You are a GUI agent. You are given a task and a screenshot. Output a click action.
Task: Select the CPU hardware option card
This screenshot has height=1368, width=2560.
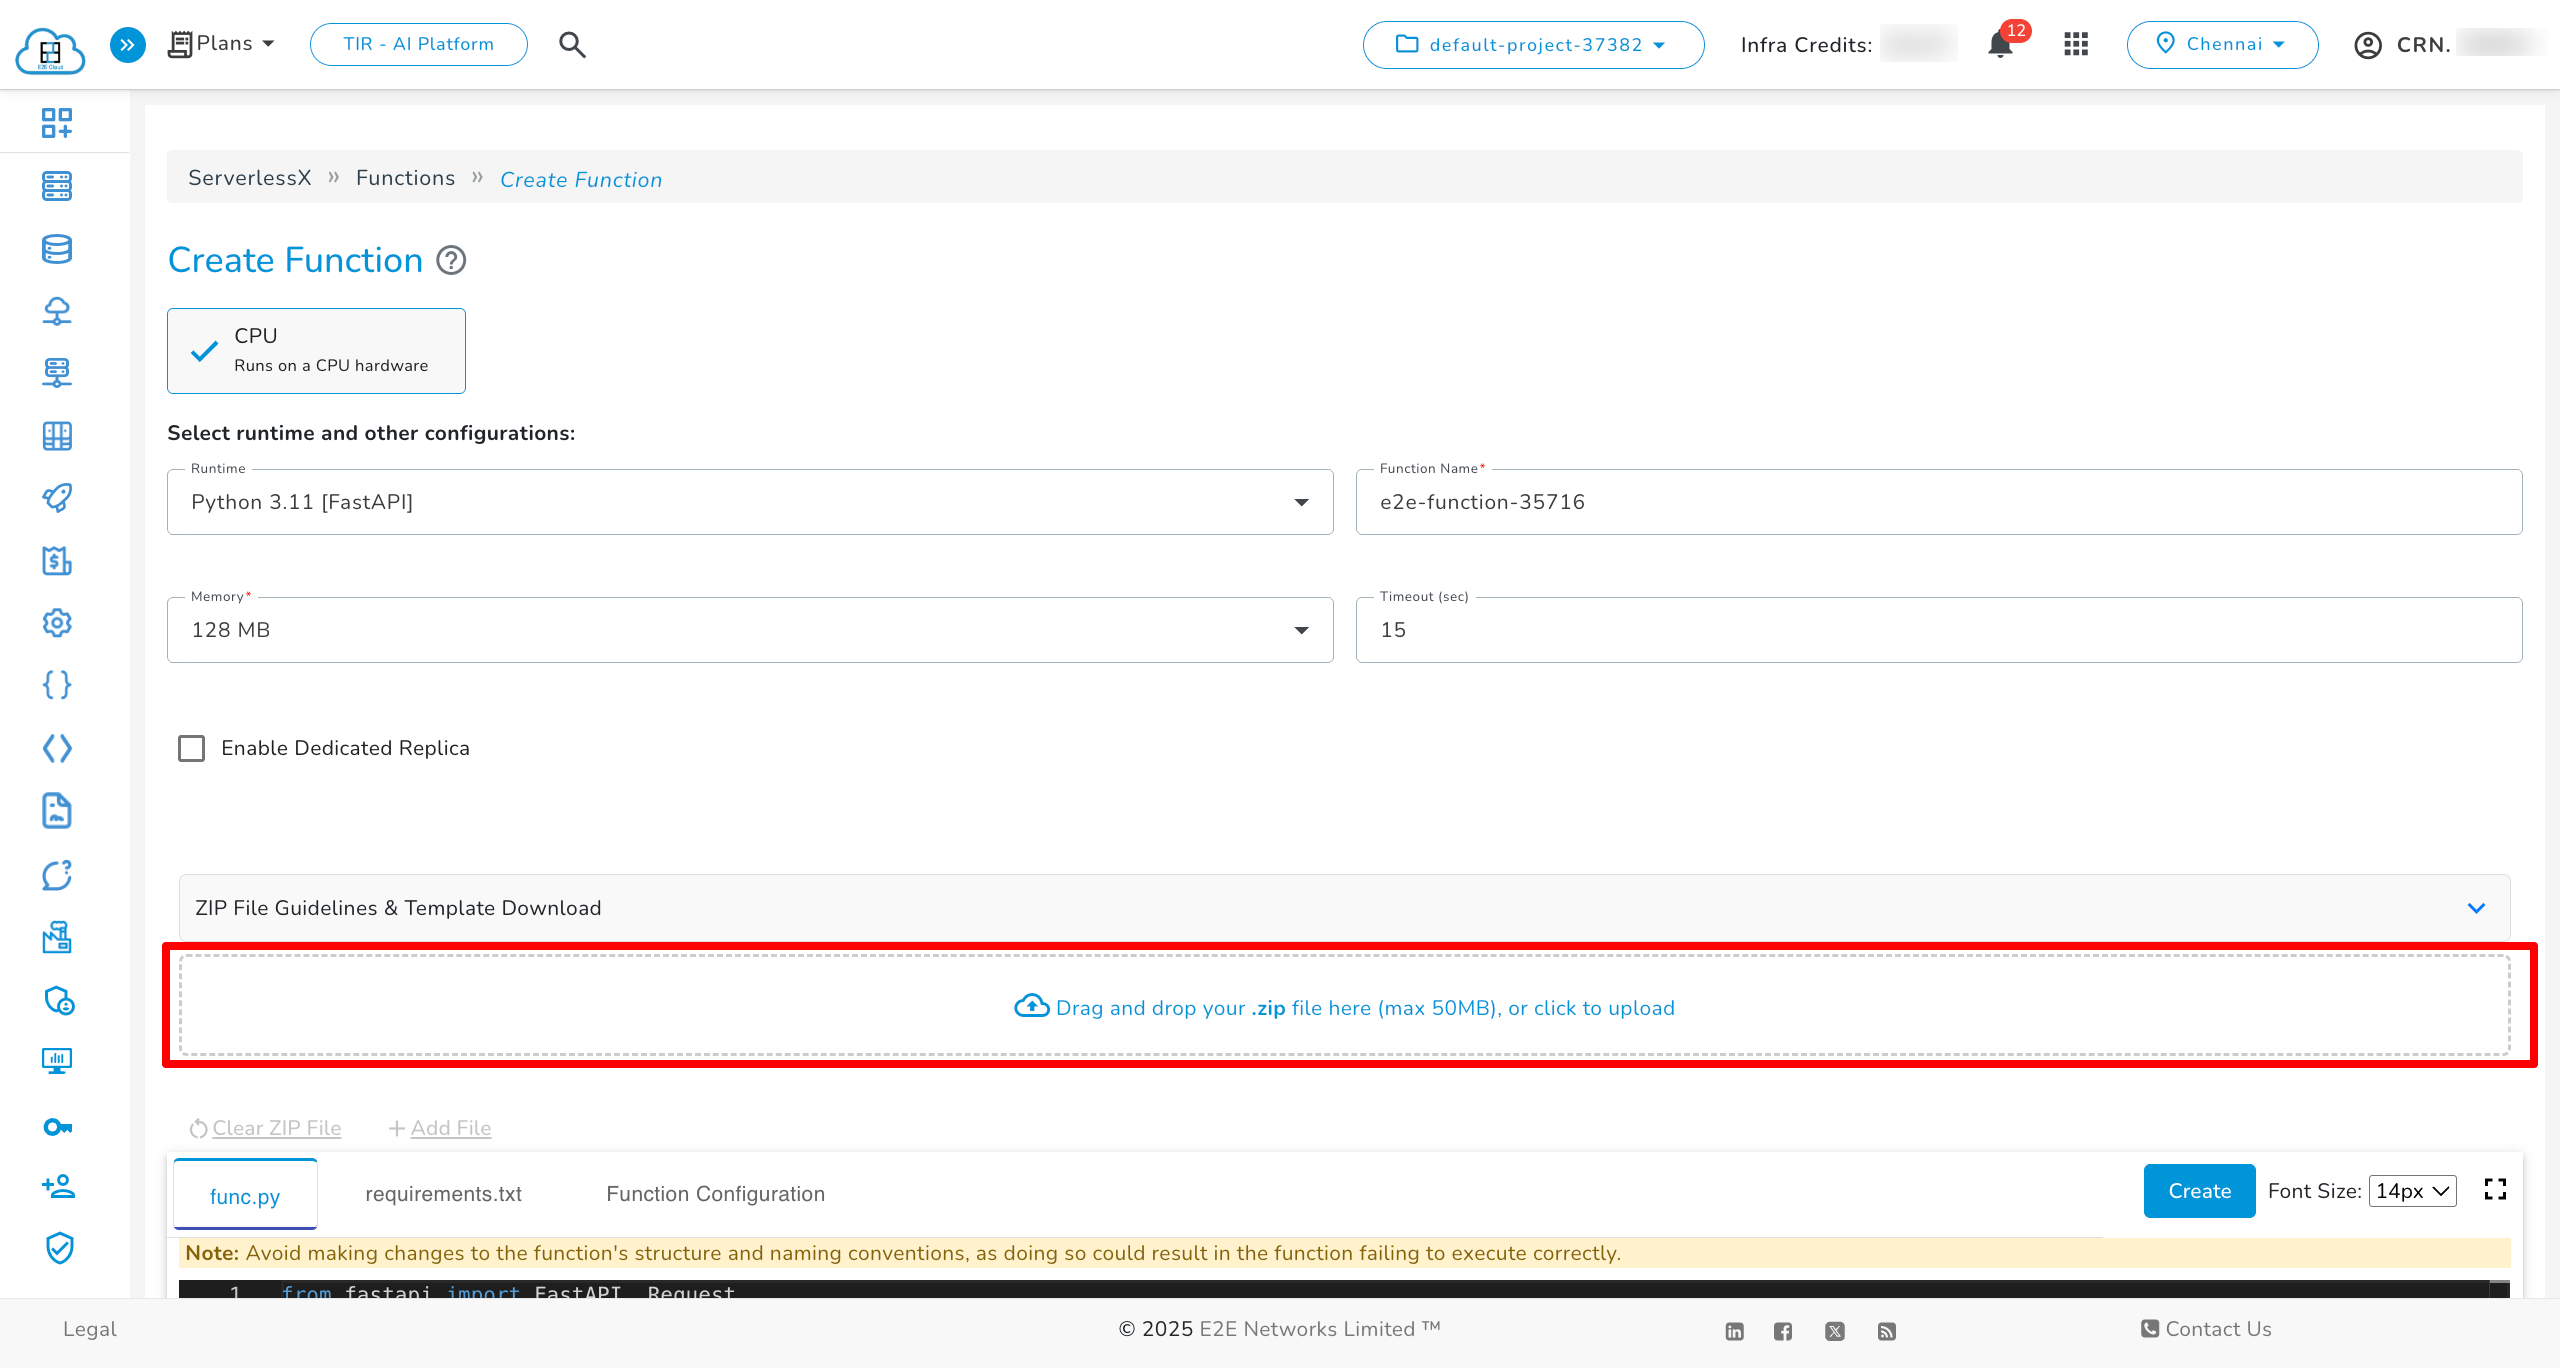point(316,351)
